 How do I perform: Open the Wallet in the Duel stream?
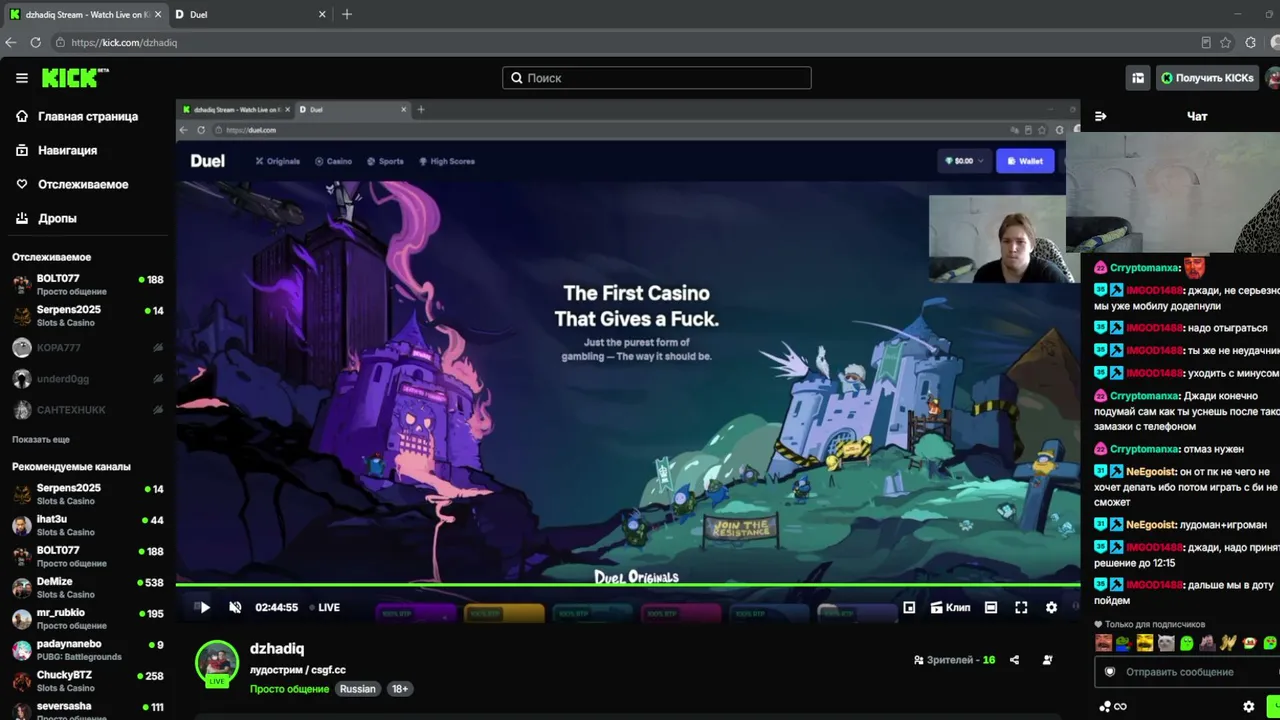1025,161
